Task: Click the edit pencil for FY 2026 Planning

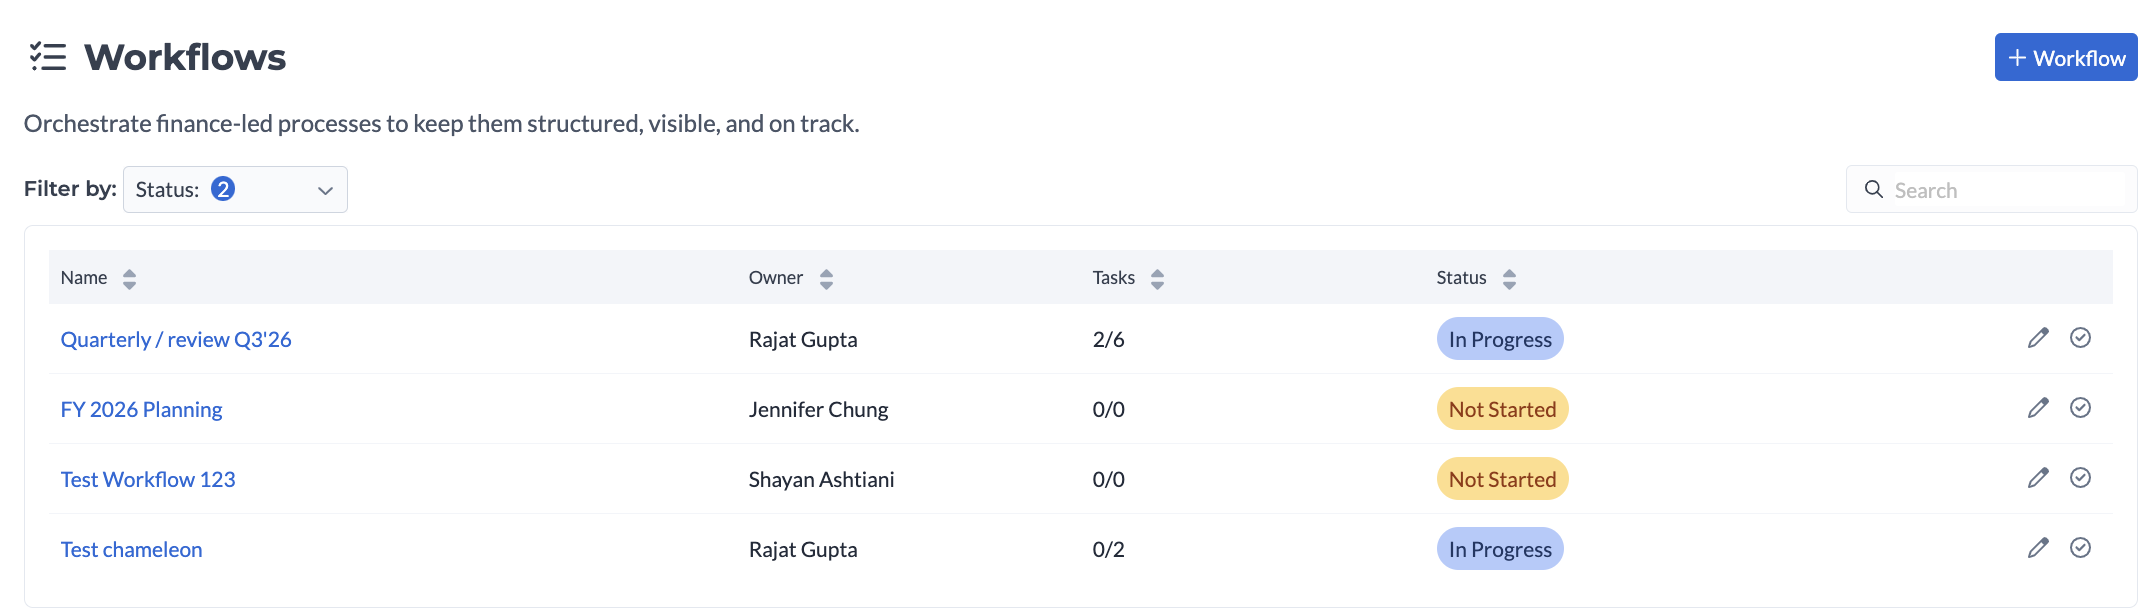Action: 2038,408
